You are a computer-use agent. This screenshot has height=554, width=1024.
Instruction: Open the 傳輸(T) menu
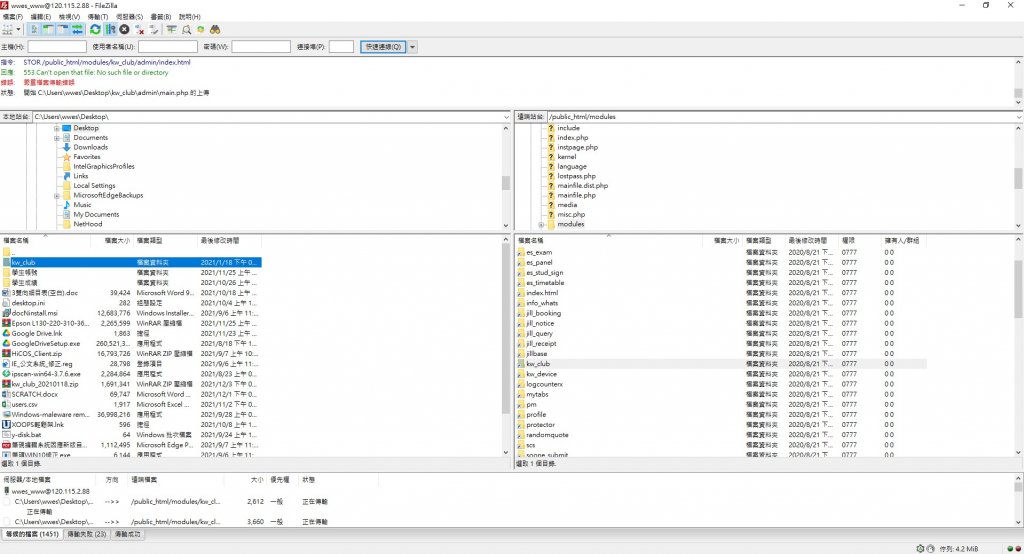98,16
